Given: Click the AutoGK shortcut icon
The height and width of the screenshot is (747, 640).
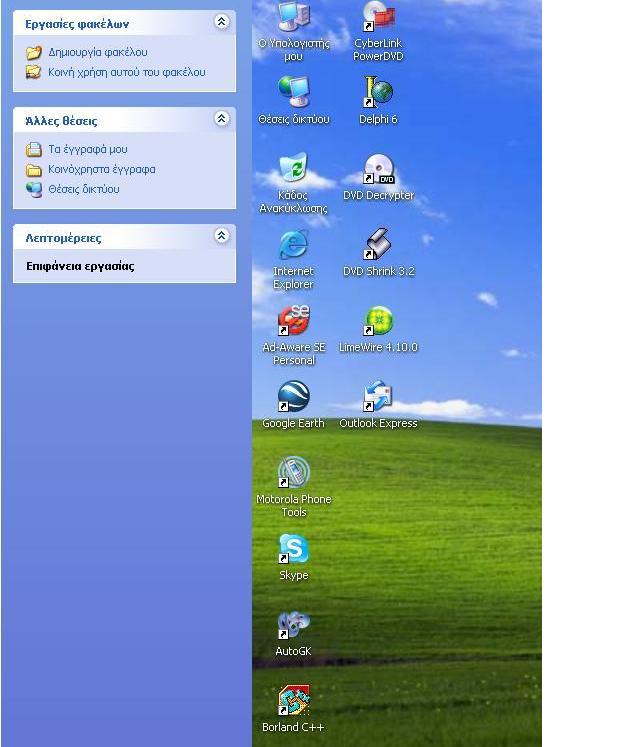Looking at the screenshot, I should click(294, 624).
